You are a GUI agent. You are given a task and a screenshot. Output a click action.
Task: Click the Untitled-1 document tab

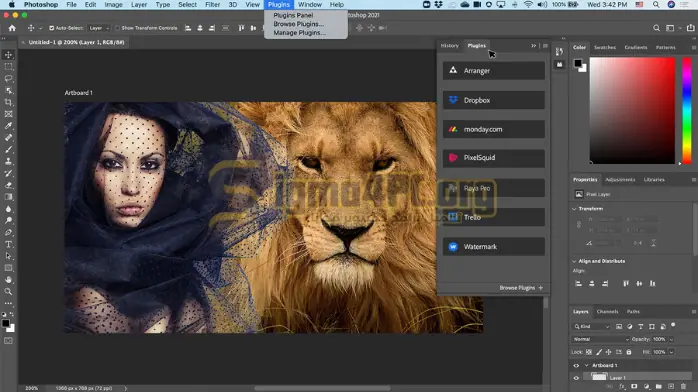point(76,42)
